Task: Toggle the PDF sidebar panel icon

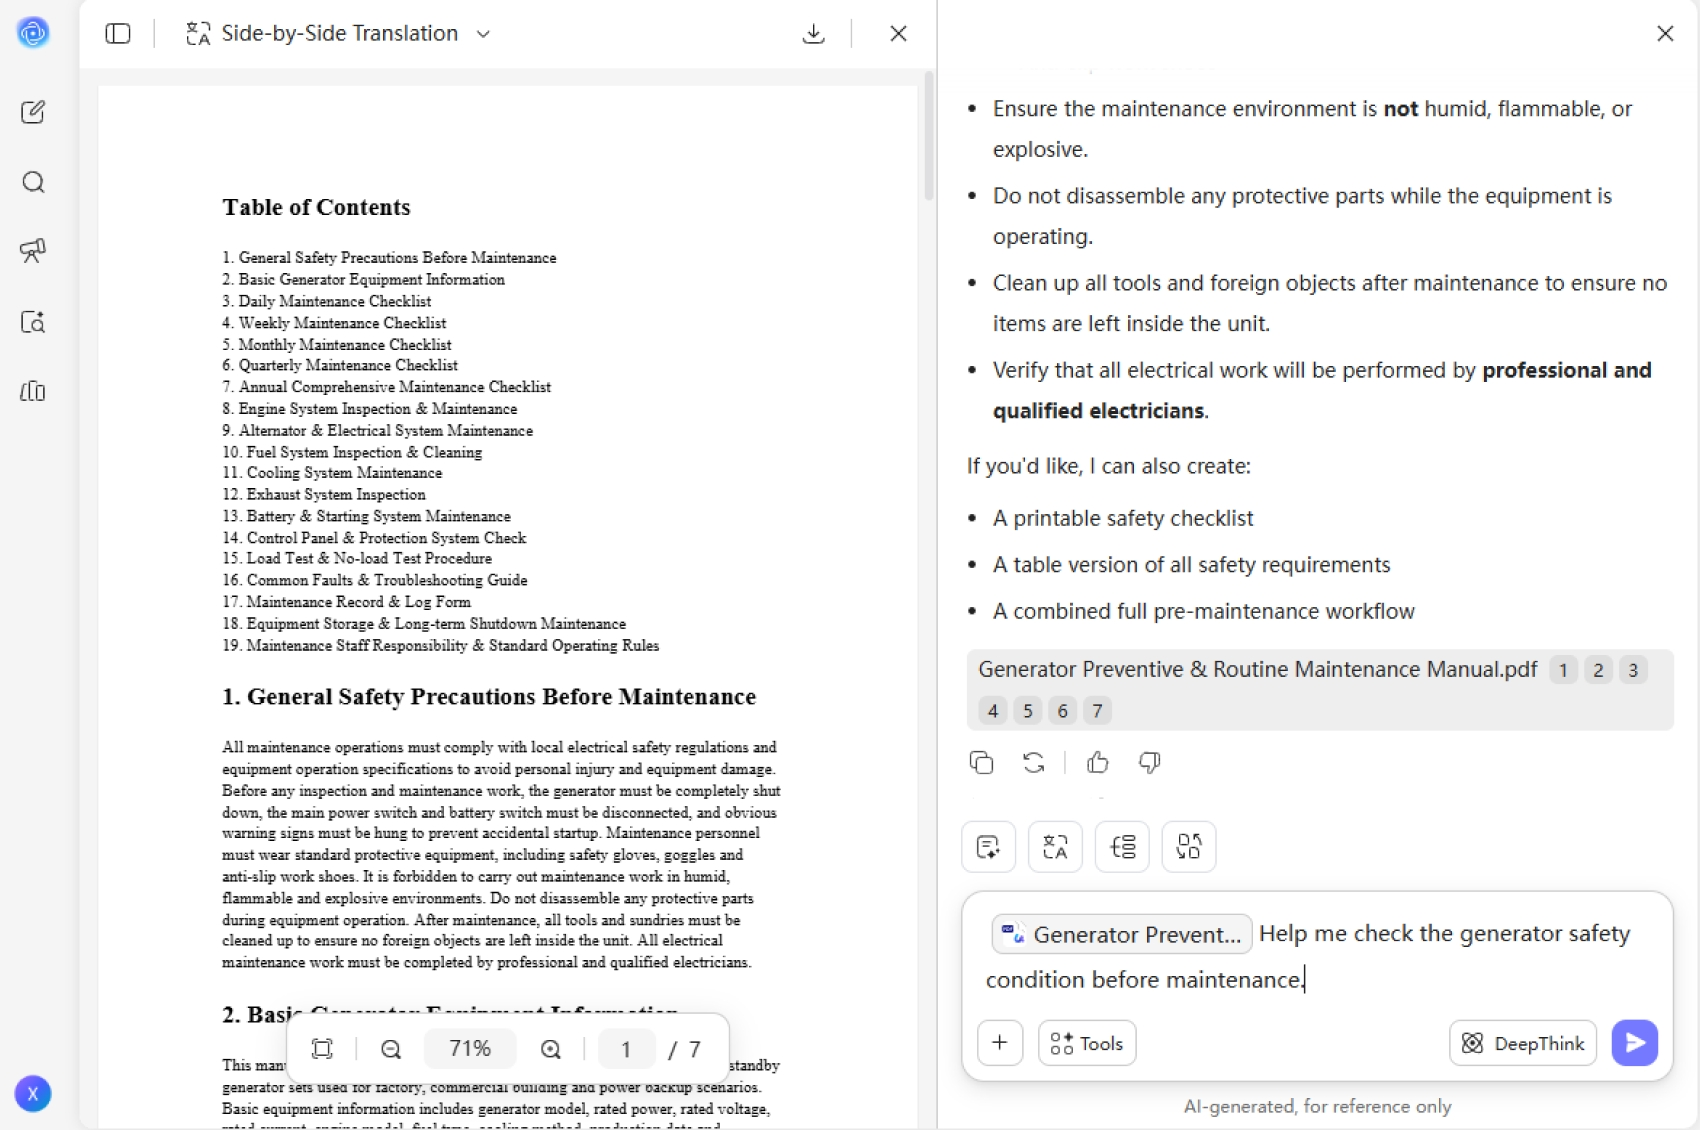Action: 118,33
